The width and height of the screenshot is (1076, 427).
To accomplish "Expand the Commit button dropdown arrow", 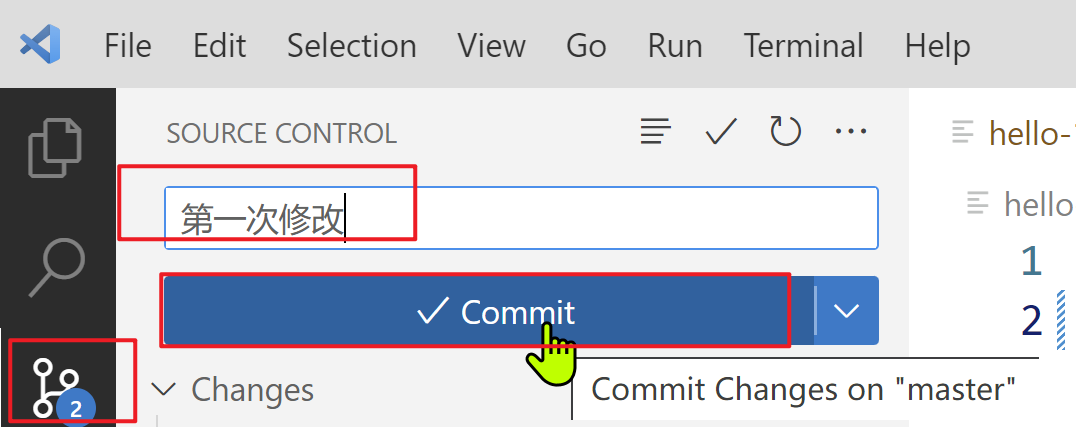I will [847, 310].
